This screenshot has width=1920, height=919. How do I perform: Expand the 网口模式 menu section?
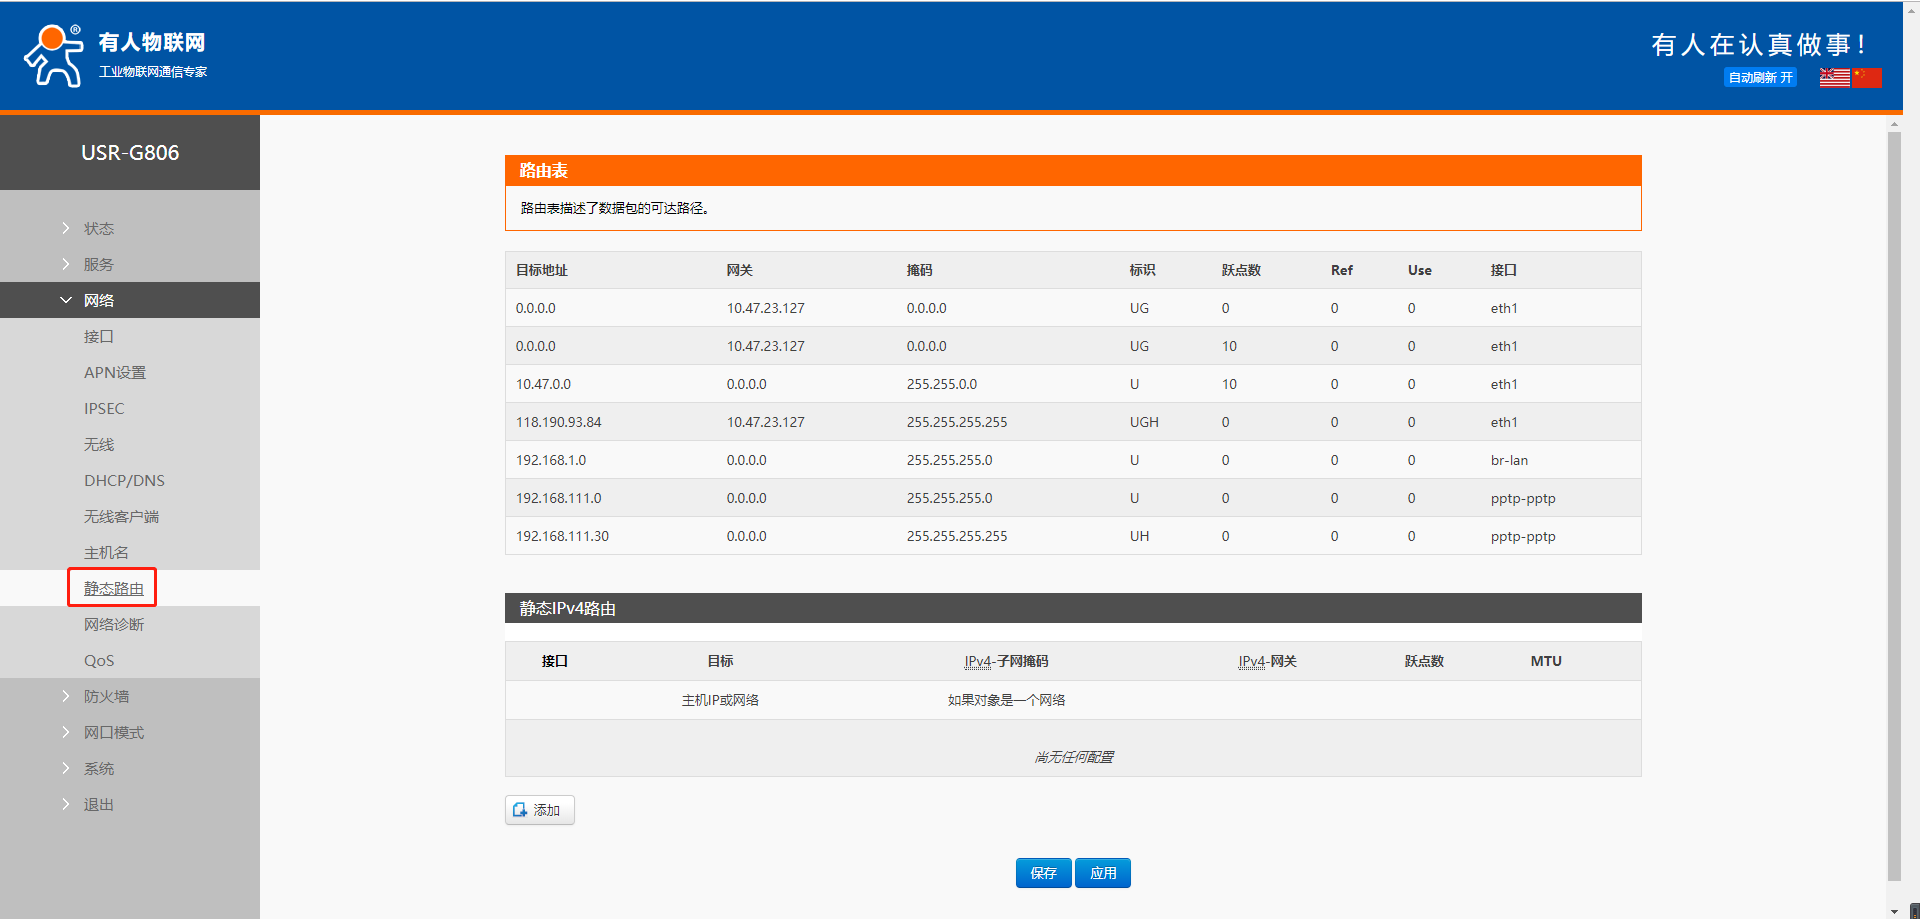[x=113, y=733]
